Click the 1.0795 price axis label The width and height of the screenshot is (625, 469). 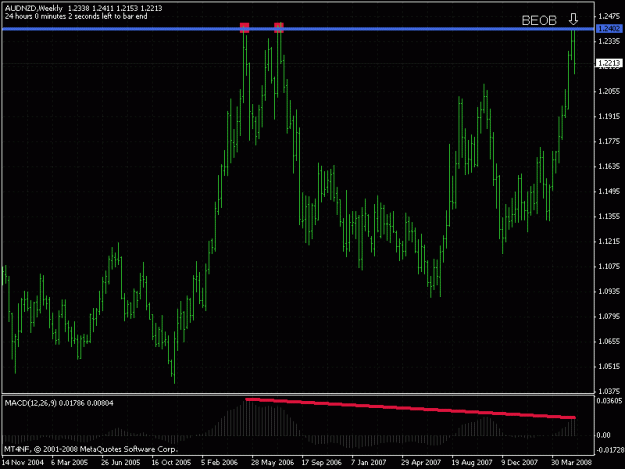coord(609,316)
